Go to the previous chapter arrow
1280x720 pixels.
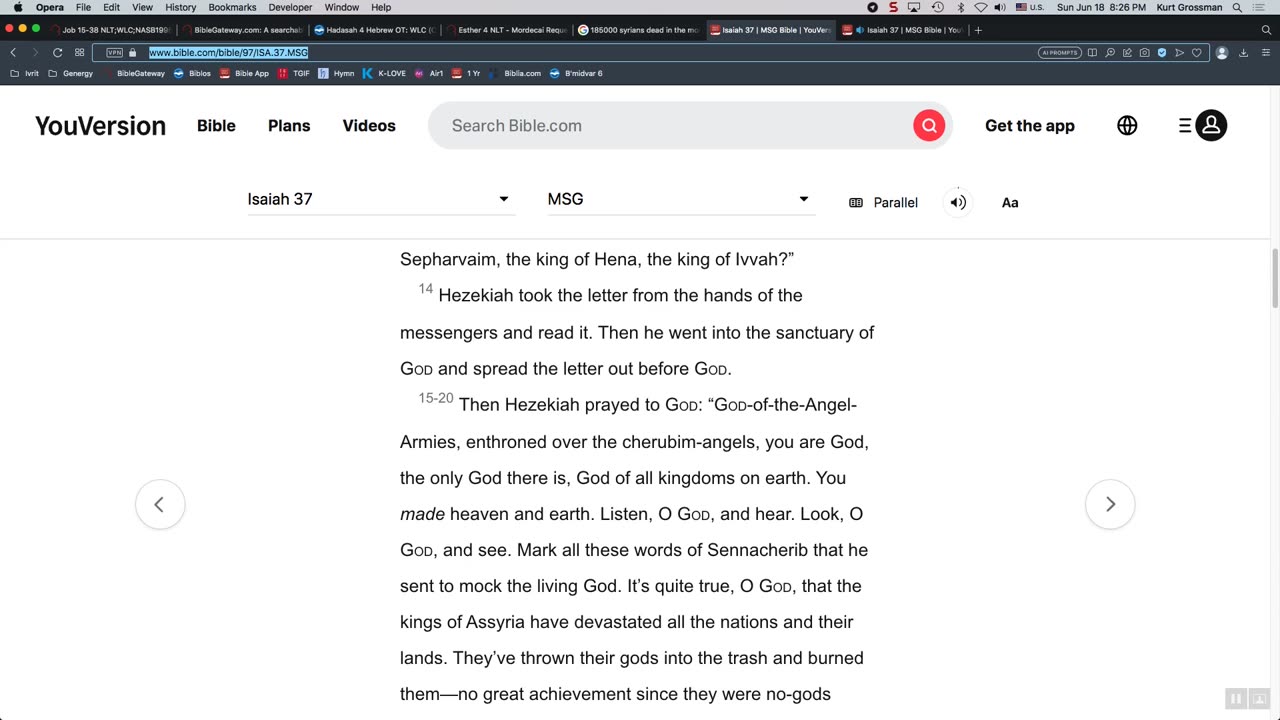click(160, 504)
